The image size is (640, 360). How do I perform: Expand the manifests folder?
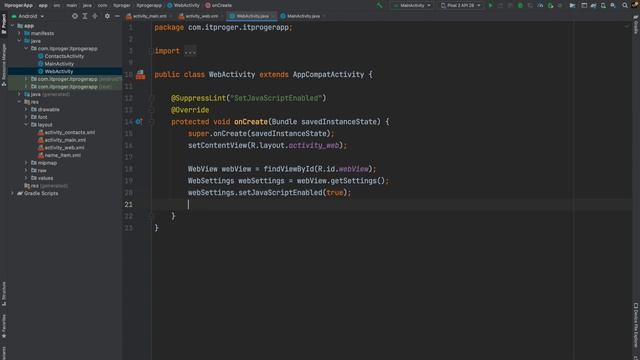19,33
